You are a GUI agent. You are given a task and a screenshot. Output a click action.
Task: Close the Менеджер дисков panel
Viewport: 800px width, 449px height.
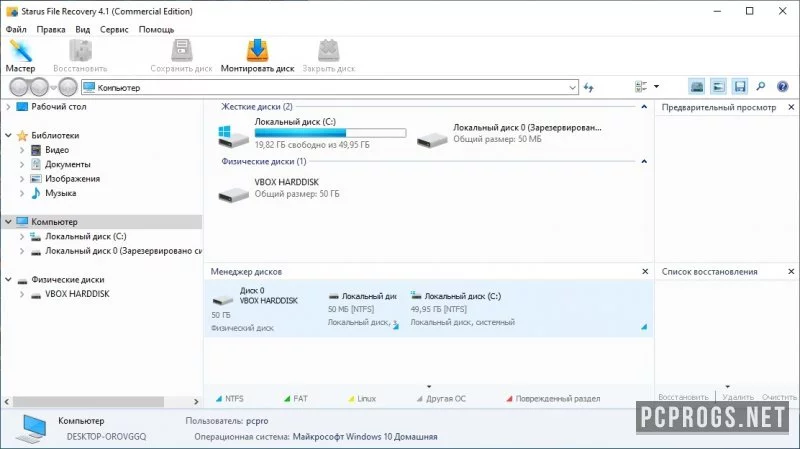(645, 271)
